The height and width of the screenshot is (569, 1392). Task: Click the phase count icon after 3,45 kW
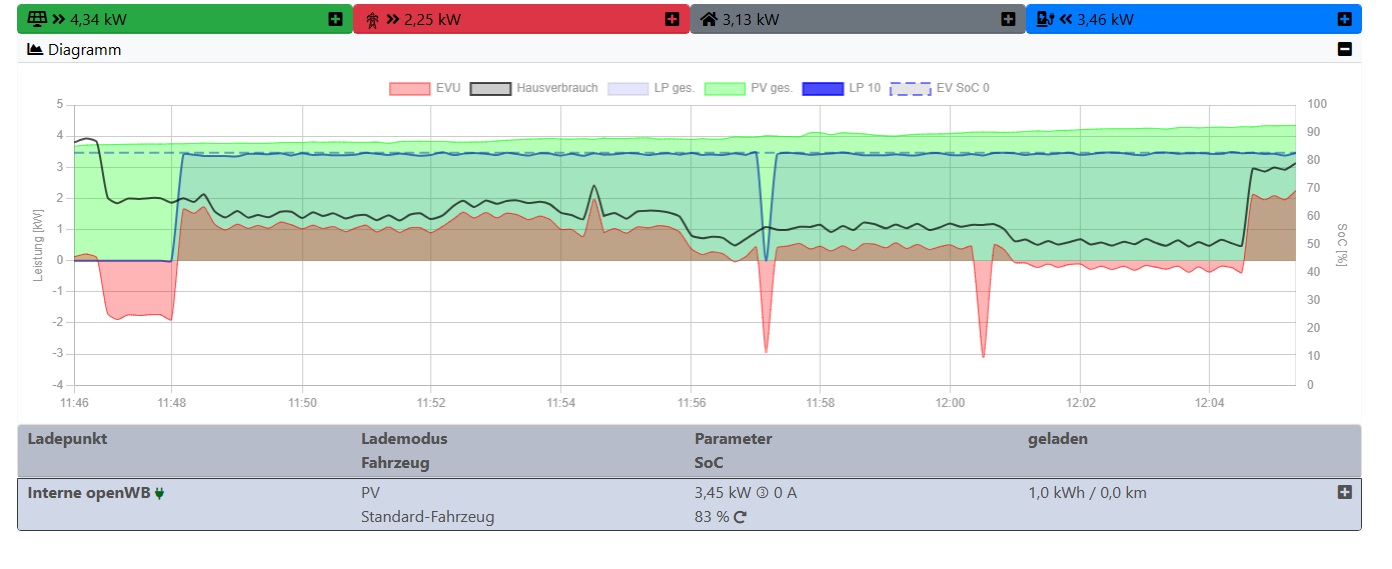click(x=761, y=493)
